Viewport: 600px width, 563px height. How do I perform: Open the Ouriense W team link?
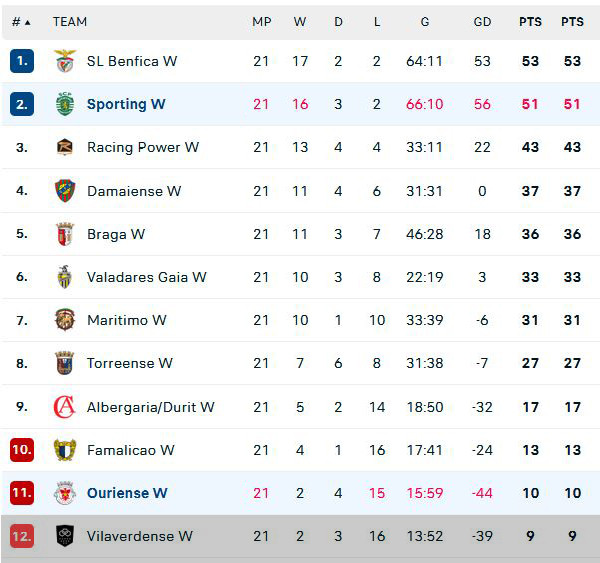127,493
